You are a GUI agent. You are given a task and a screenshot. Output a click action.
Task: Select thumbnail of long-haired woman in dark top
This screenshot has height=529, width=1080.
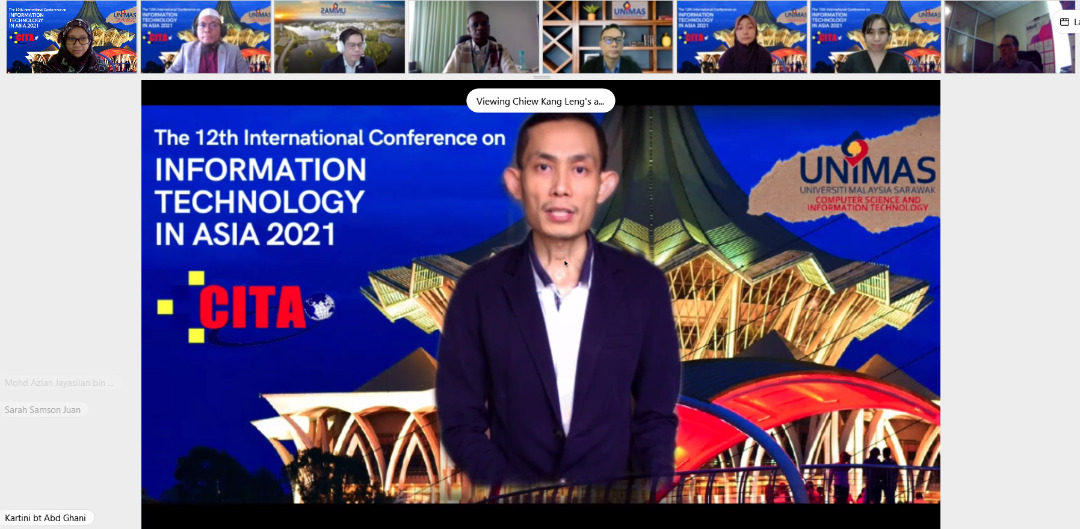pos(875,37)
